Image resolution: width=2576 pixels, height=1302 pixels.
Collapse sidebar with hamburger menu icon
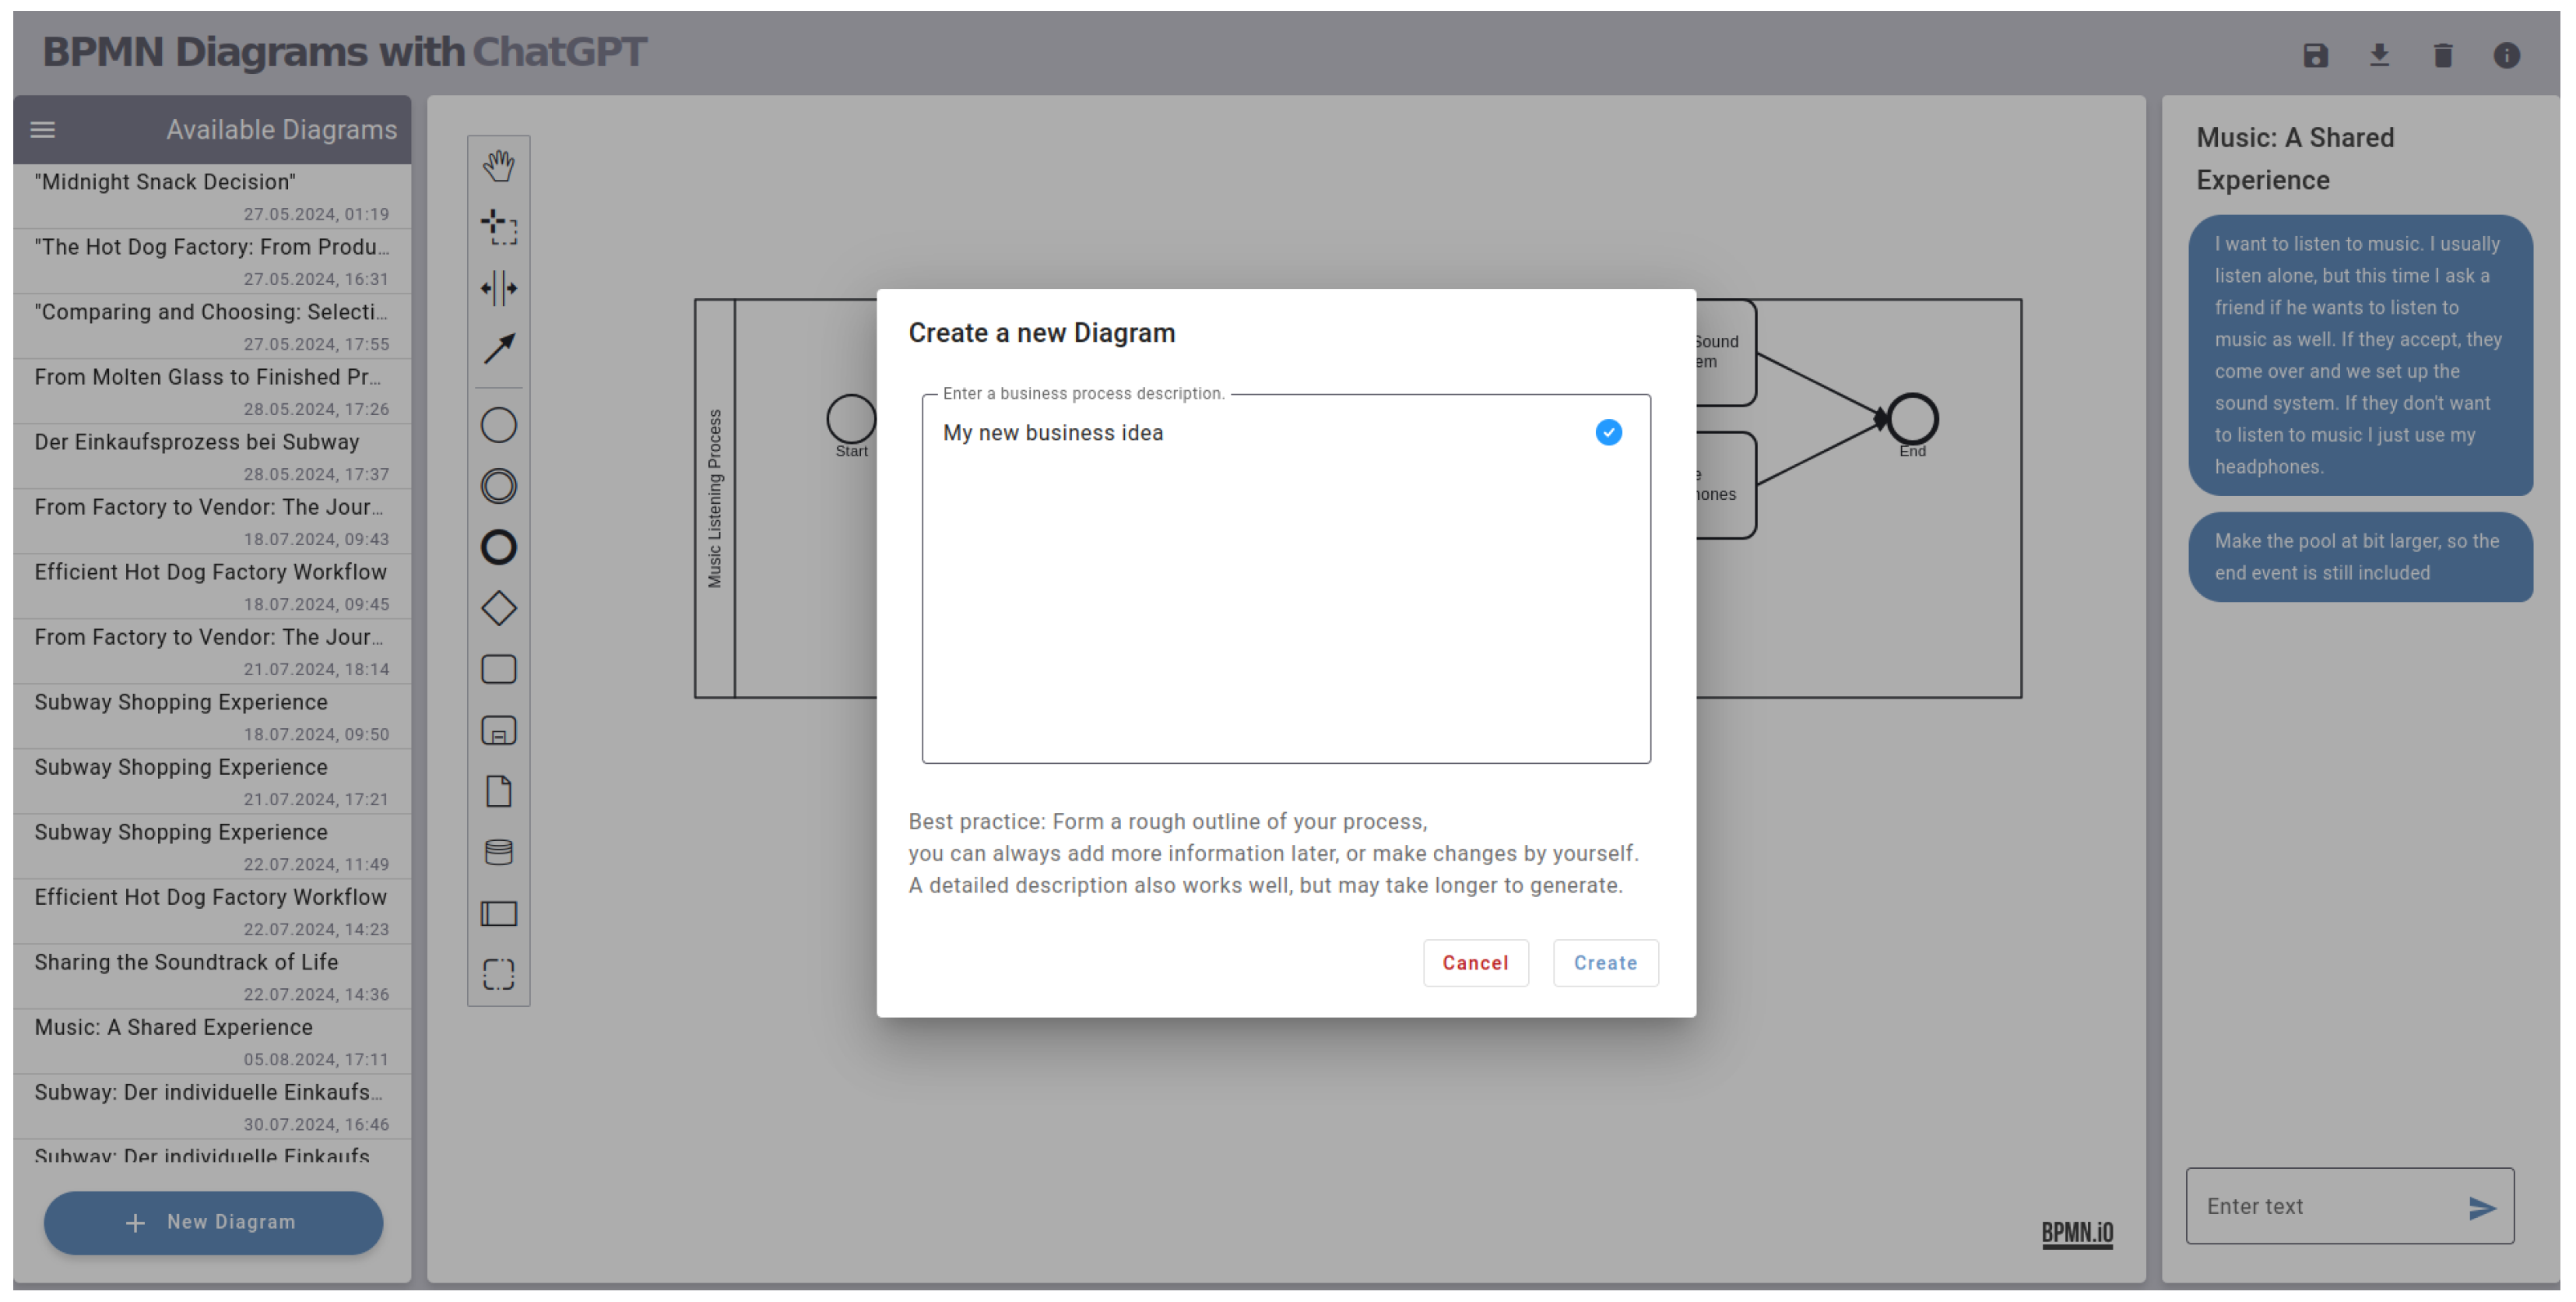point(42,130)
